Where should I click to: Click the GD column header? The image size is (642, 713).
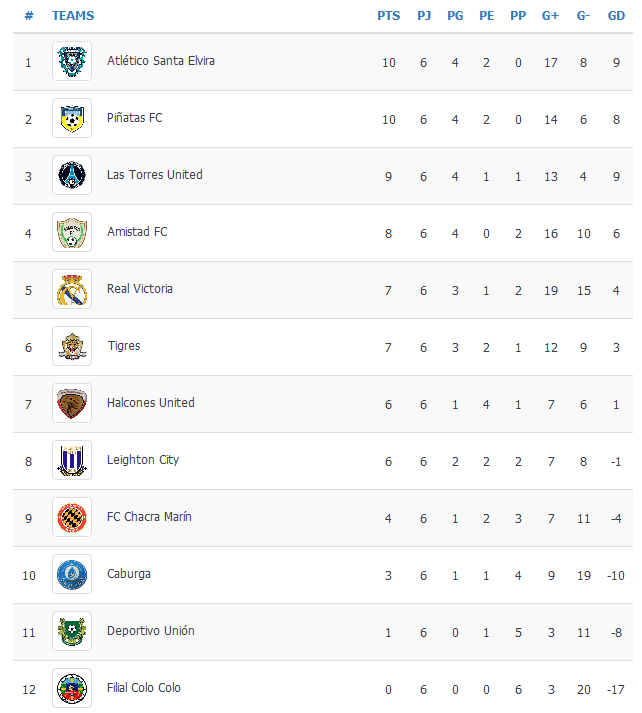[617, 16]
